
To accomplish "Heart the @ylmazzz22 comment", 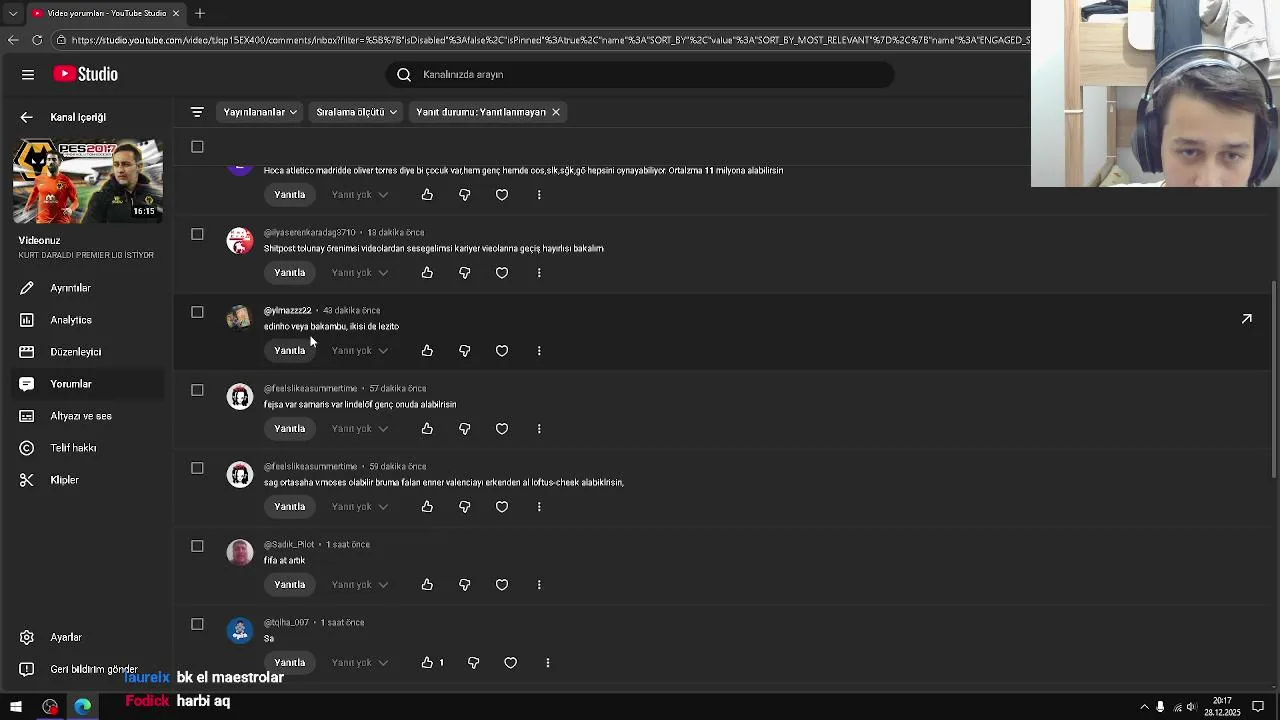I will (502, 350).
